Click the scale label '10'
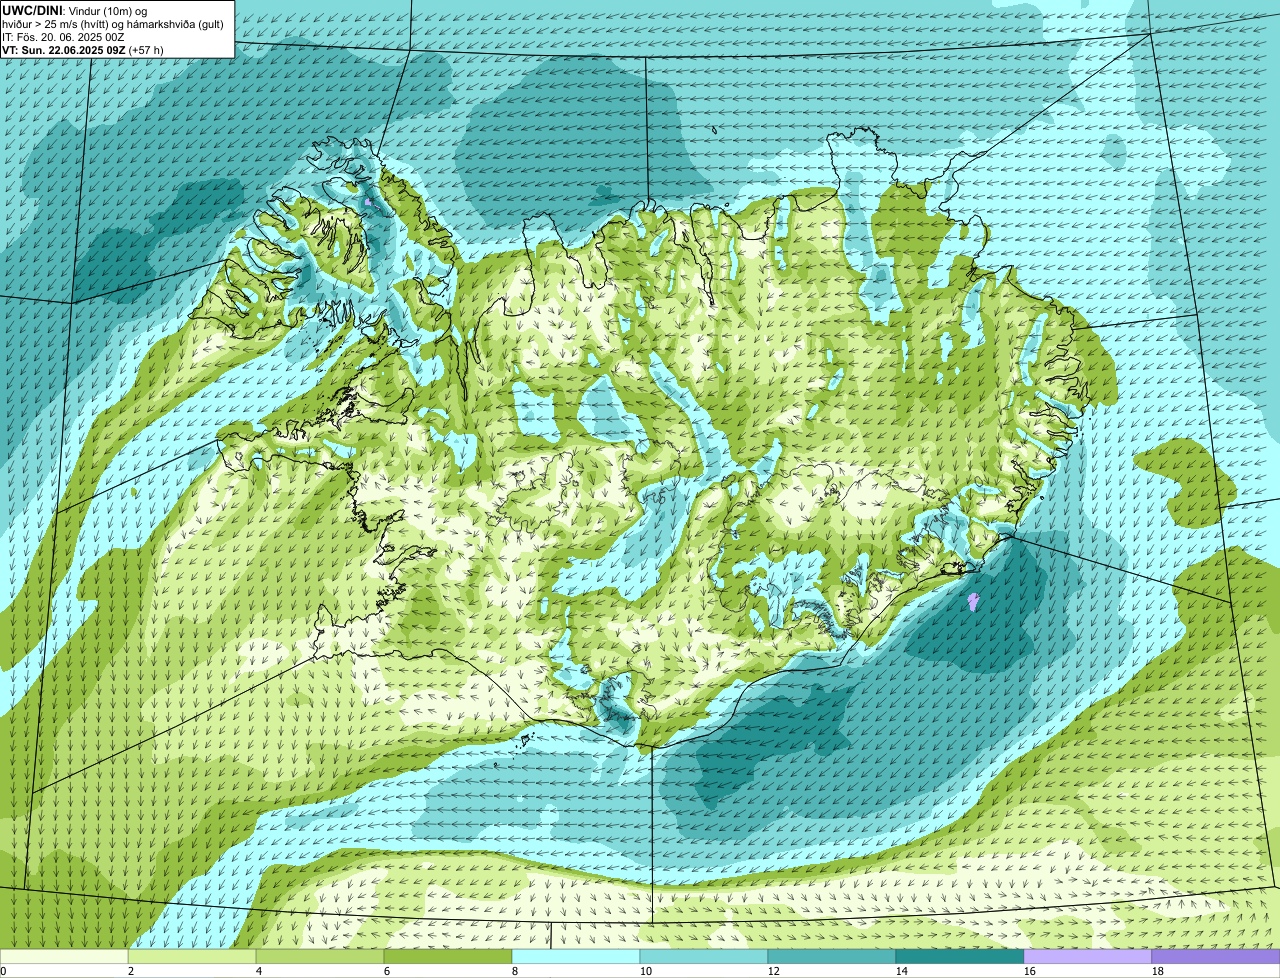The height and width of the screenshot is (978, 1280). point(646,971)
